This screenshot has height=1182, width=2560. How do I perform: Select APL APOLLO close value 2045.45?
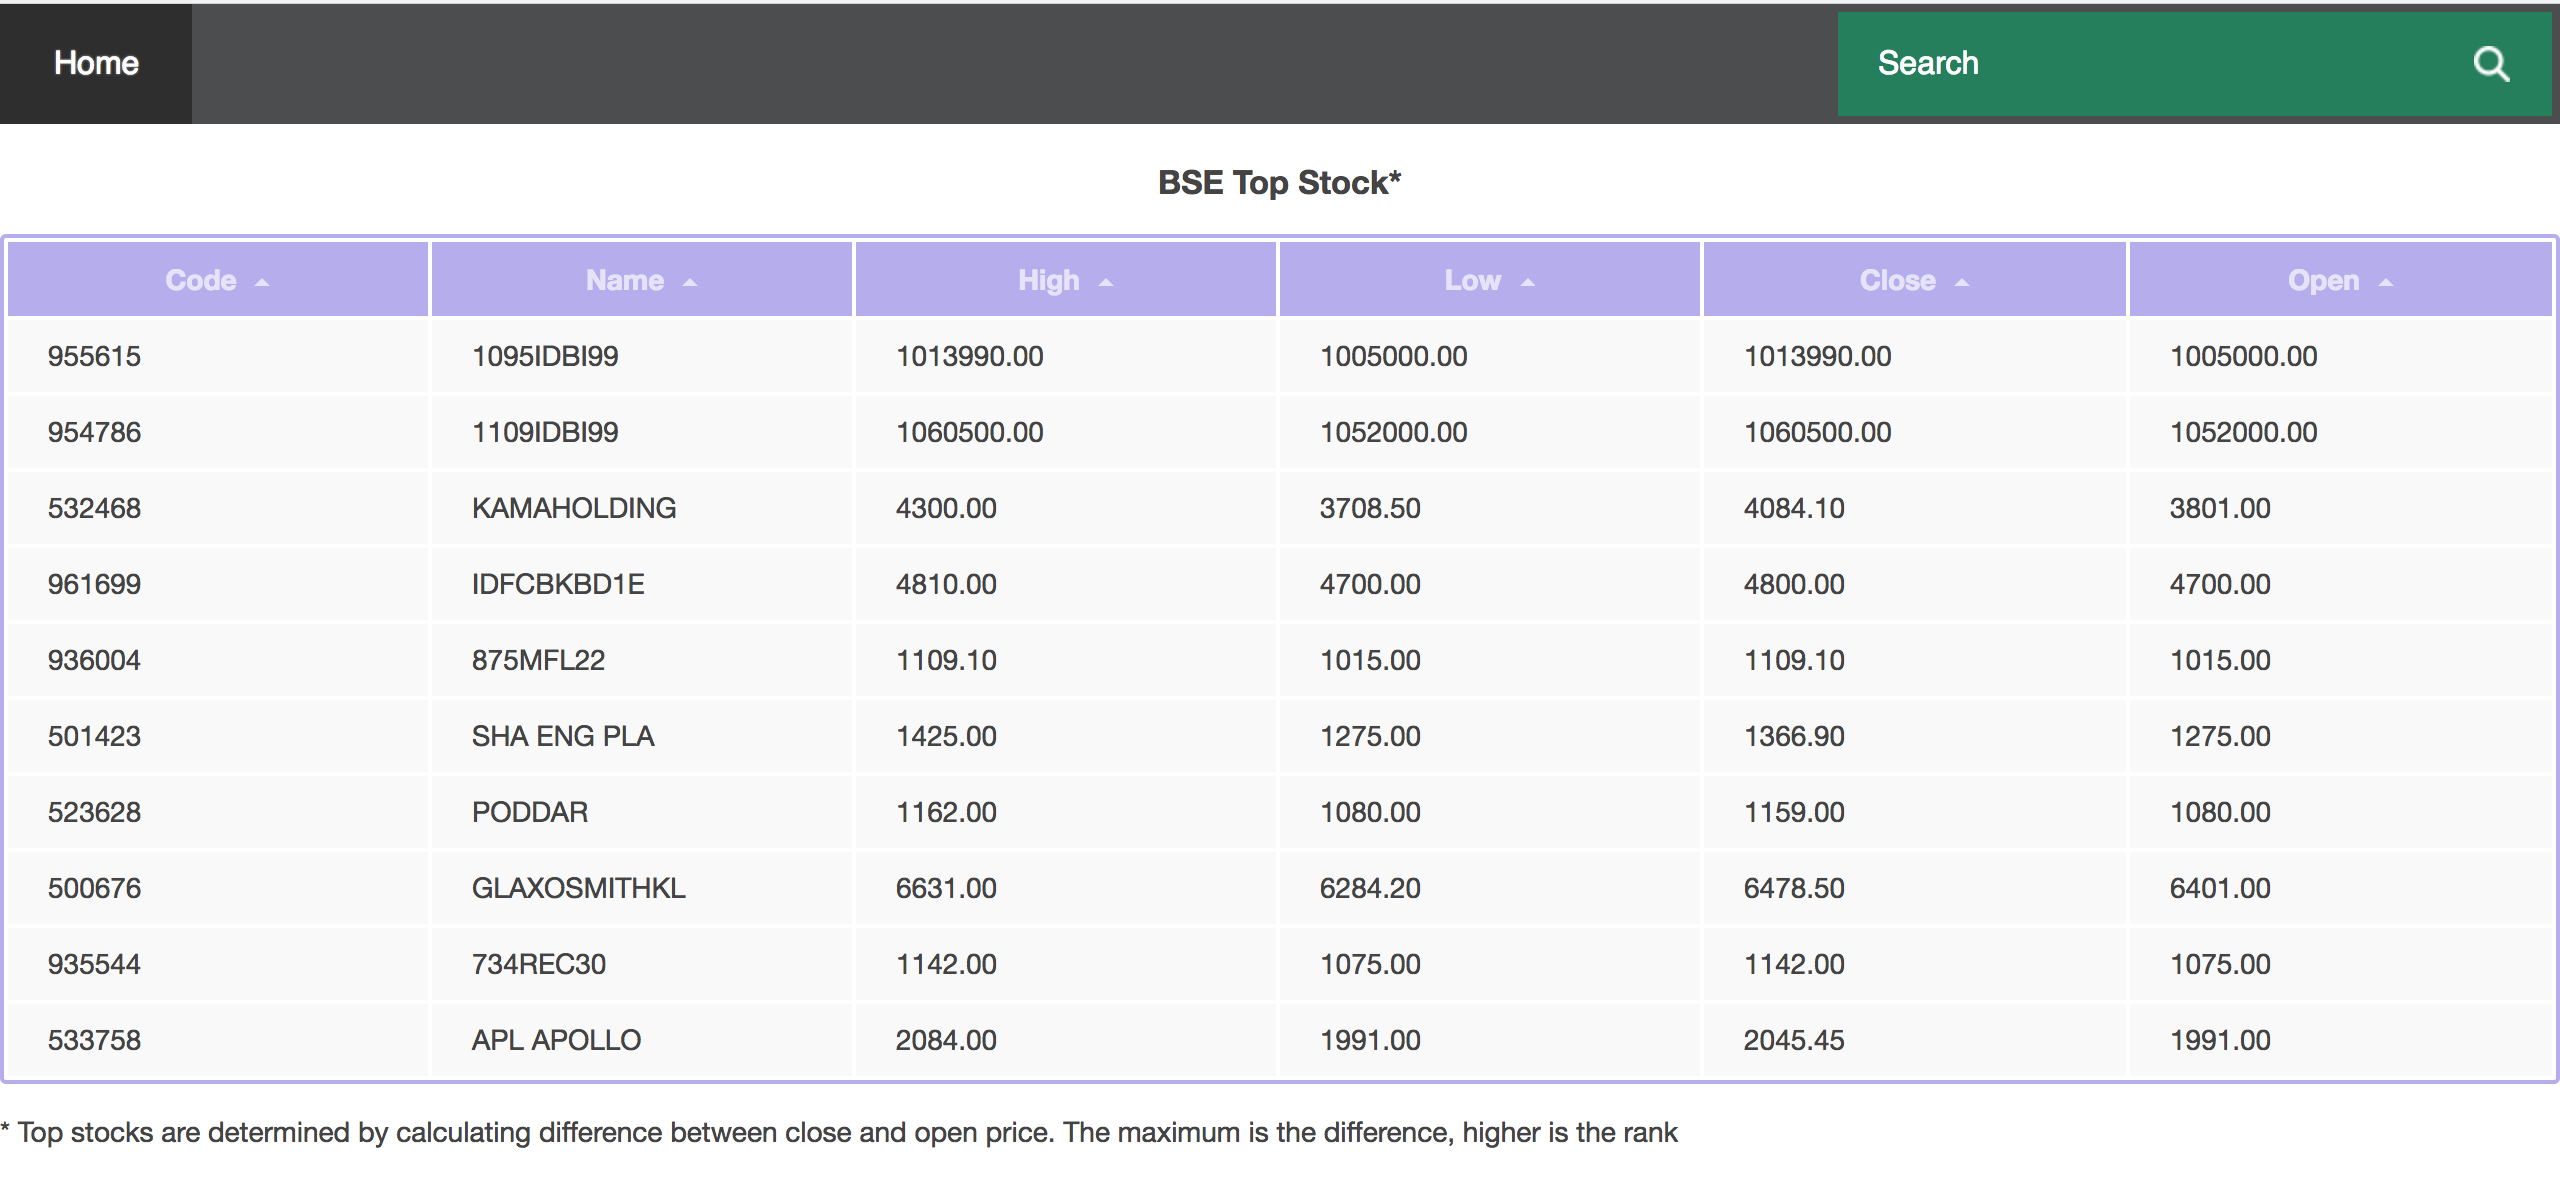(1794, 1040)
